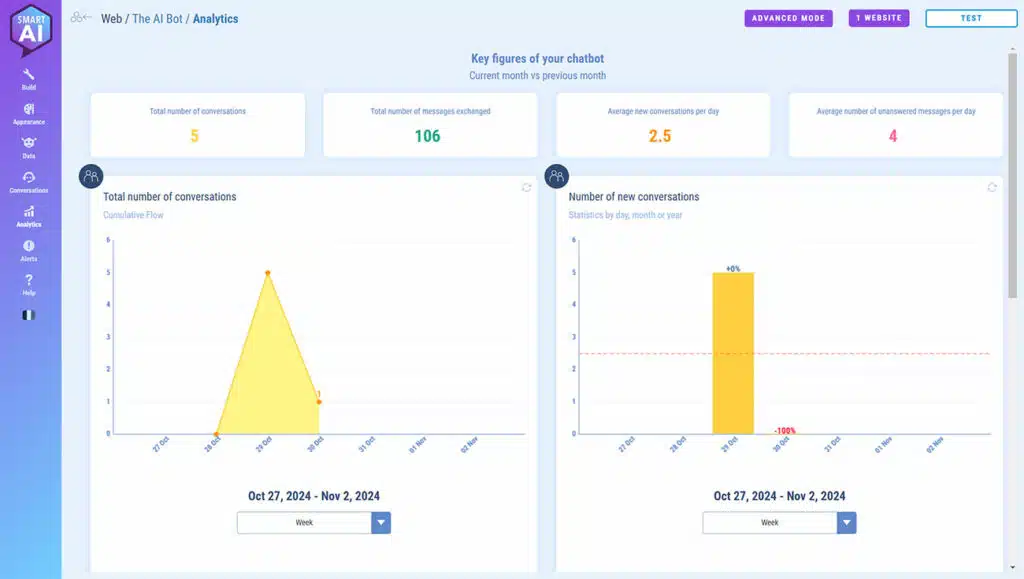Open Help from the sidebar
This screenshot has width=1024, height=579.
coord(29,284)
